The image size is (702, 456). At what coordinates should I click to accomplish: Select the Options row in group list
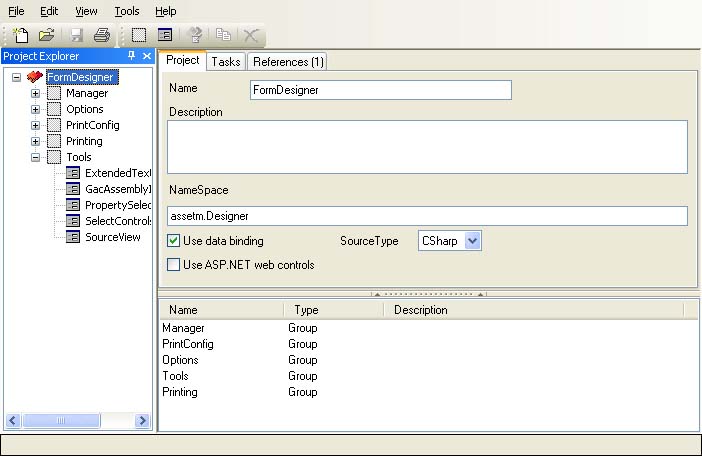point(180,360)
